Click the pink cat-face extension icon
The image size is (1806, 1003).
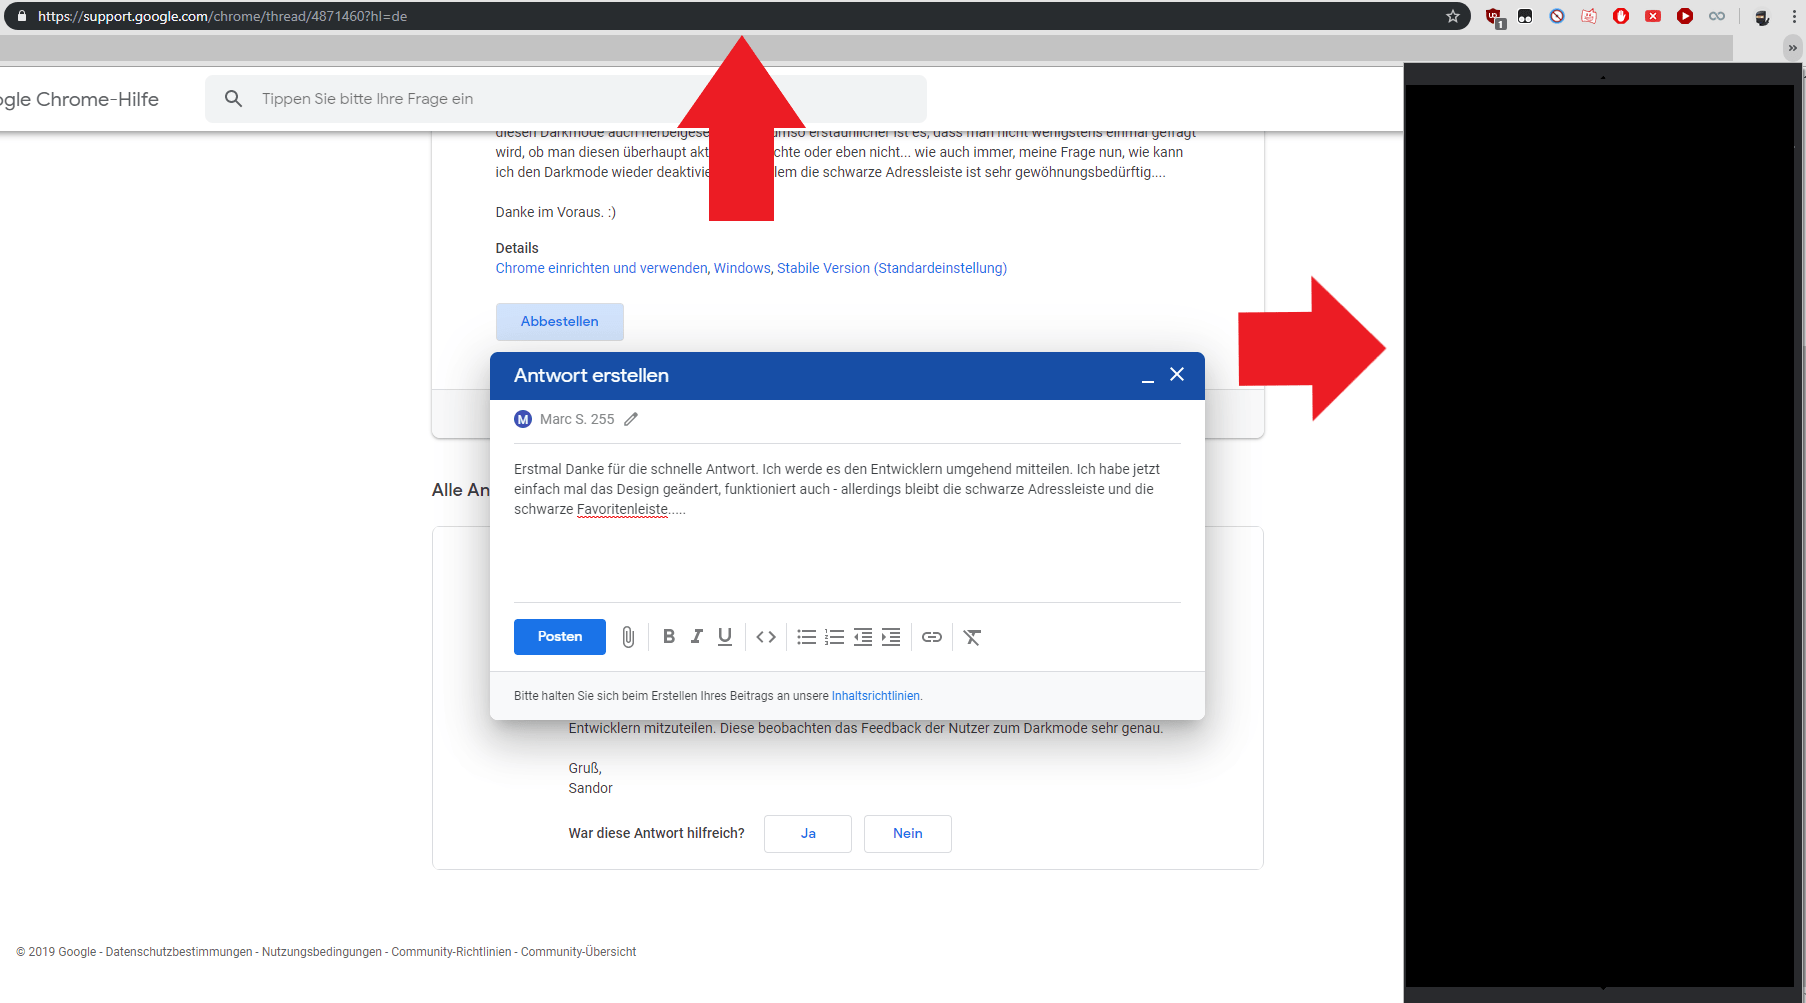click(1589, 16)
